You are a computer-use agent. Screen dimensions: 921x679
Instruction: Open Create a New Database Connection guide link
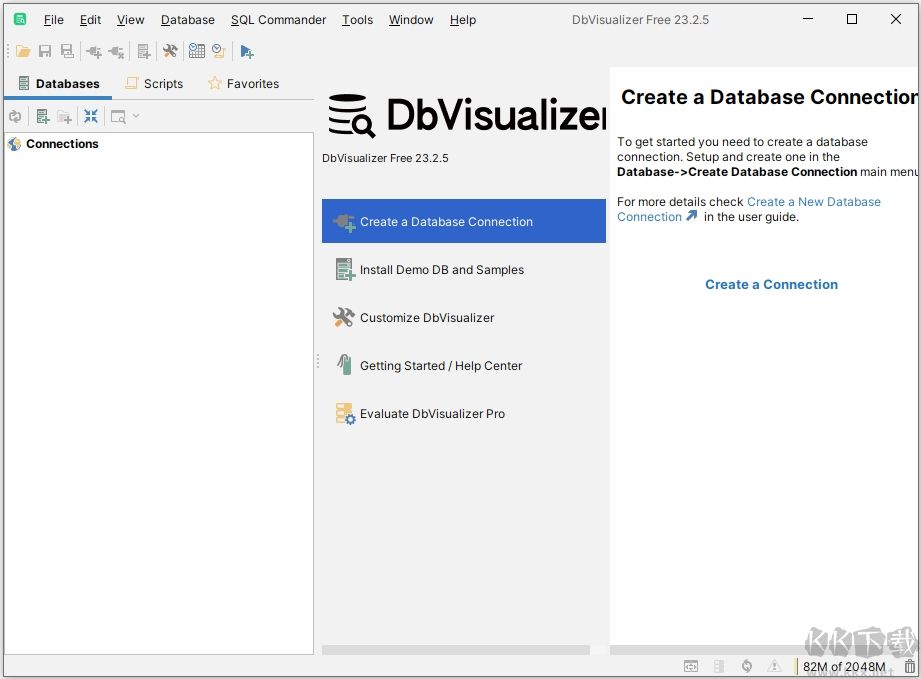pos(814,201)
